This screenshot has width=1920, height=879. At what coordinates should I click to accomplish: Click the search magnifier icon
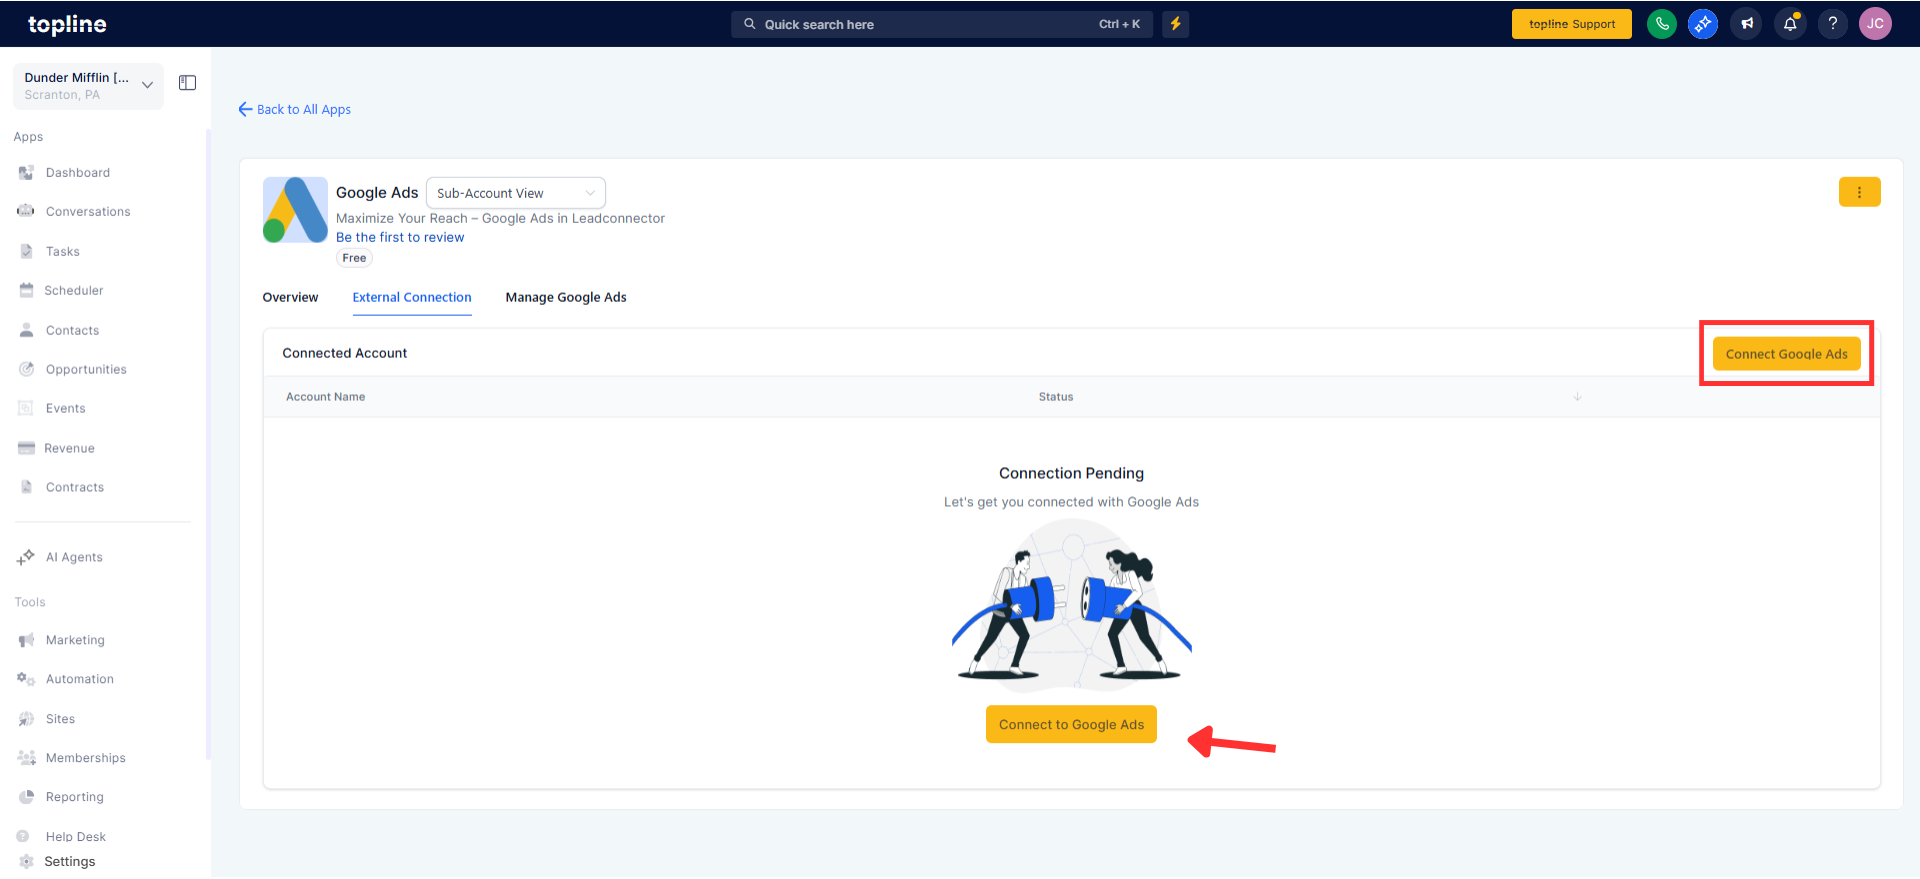click(x=750, y=24)
